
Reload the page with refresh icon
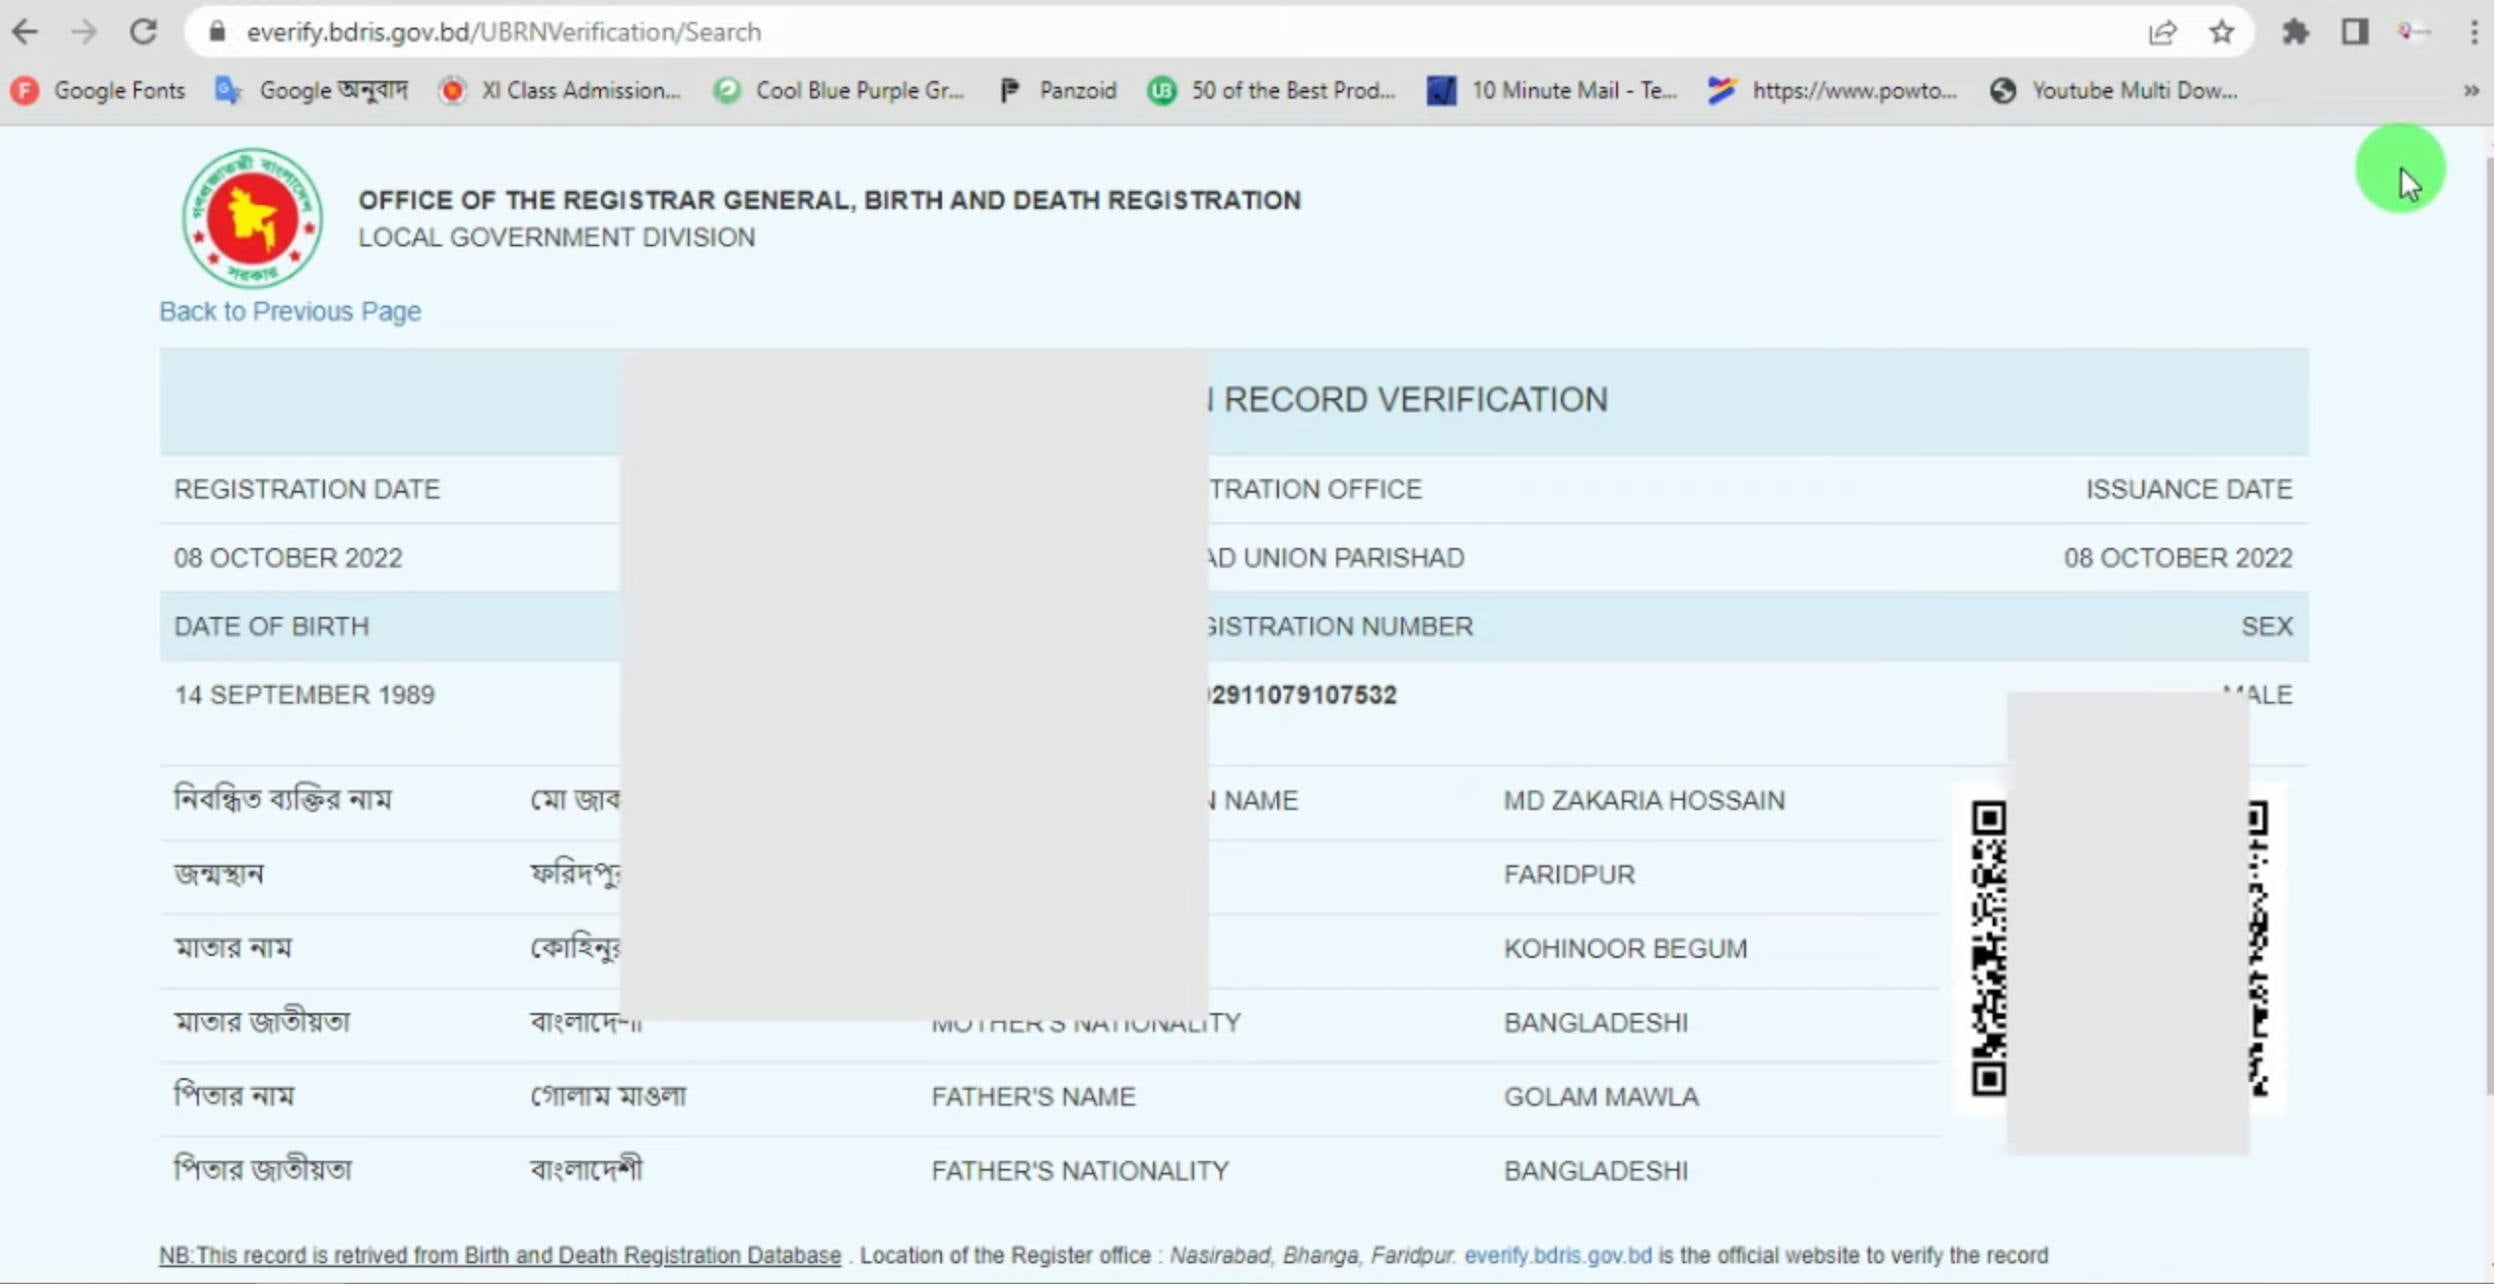coord(143,32)
